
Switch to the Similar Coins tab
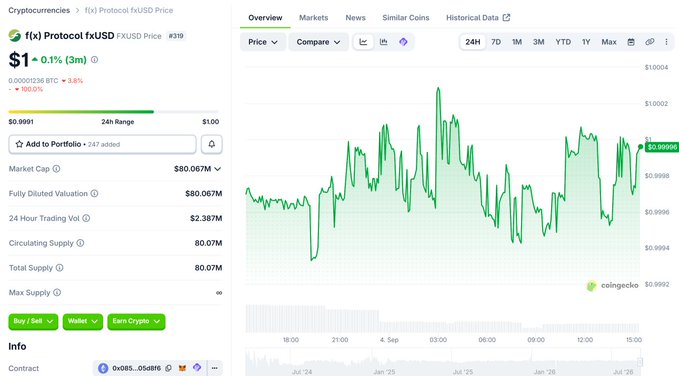point(406,18)
